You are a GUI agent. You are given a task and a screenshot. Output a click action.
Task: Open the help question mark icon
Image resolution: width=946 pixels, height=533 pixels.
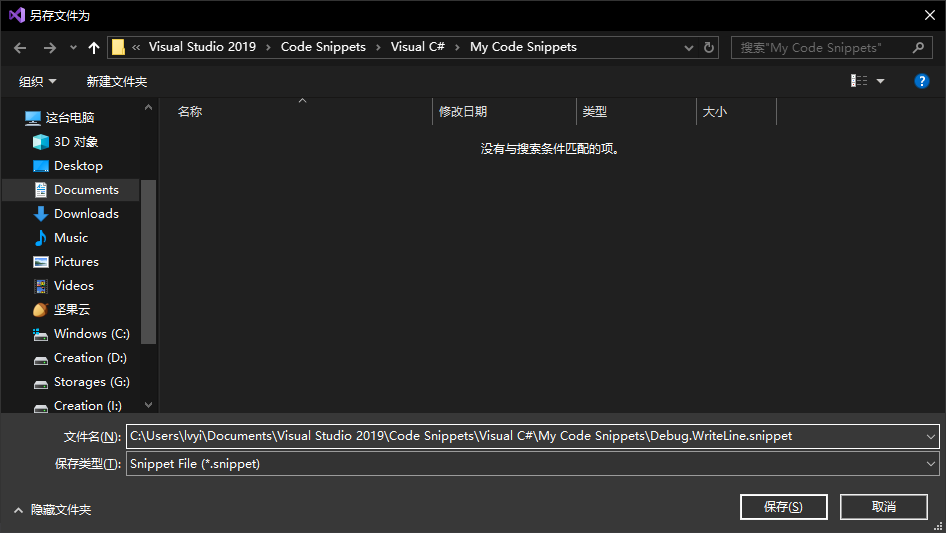tap(922, 81)
